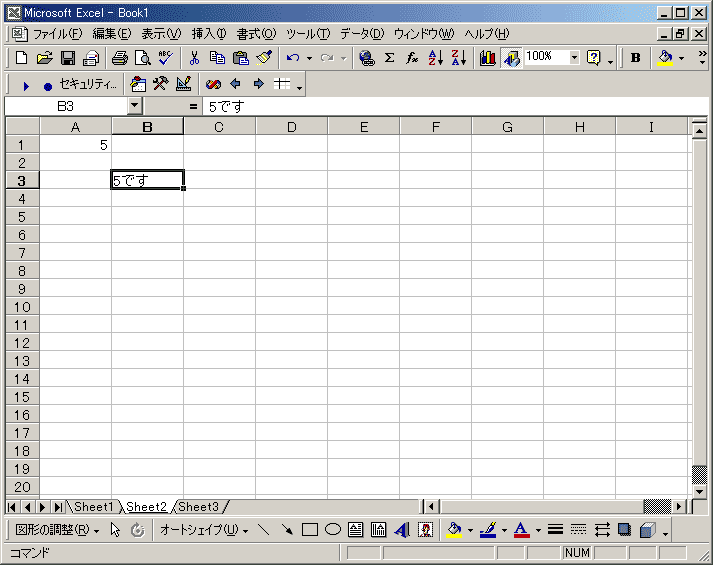Click the Copy icon
Viewport: 713px width, 565px height.
click(217, 58)
